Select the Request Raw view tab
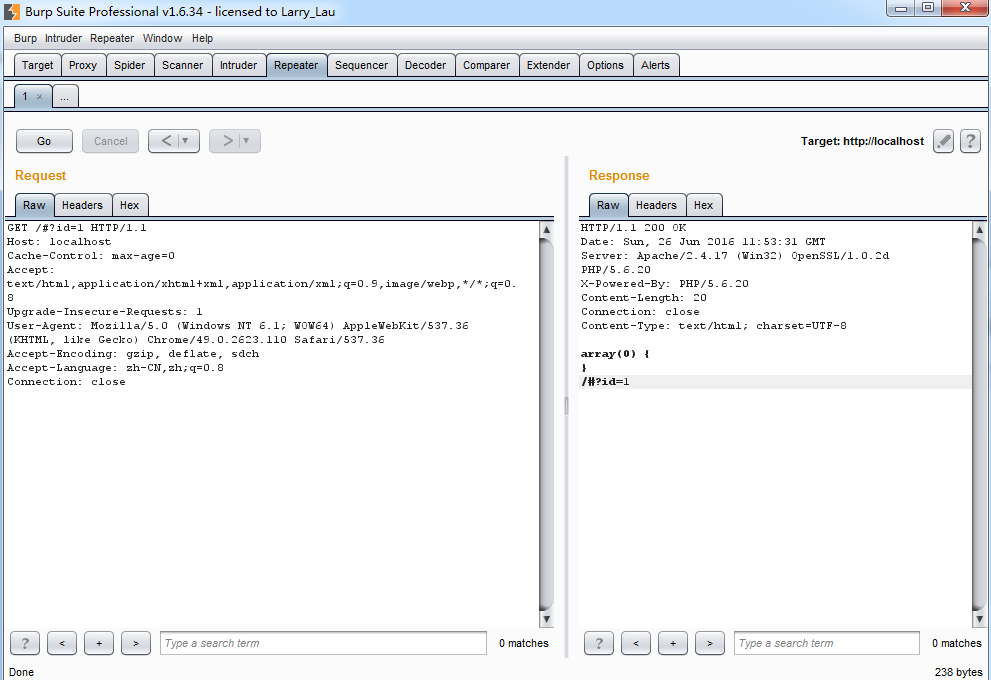The height and width of the screenshot is (680, 991). click(34, 205)
